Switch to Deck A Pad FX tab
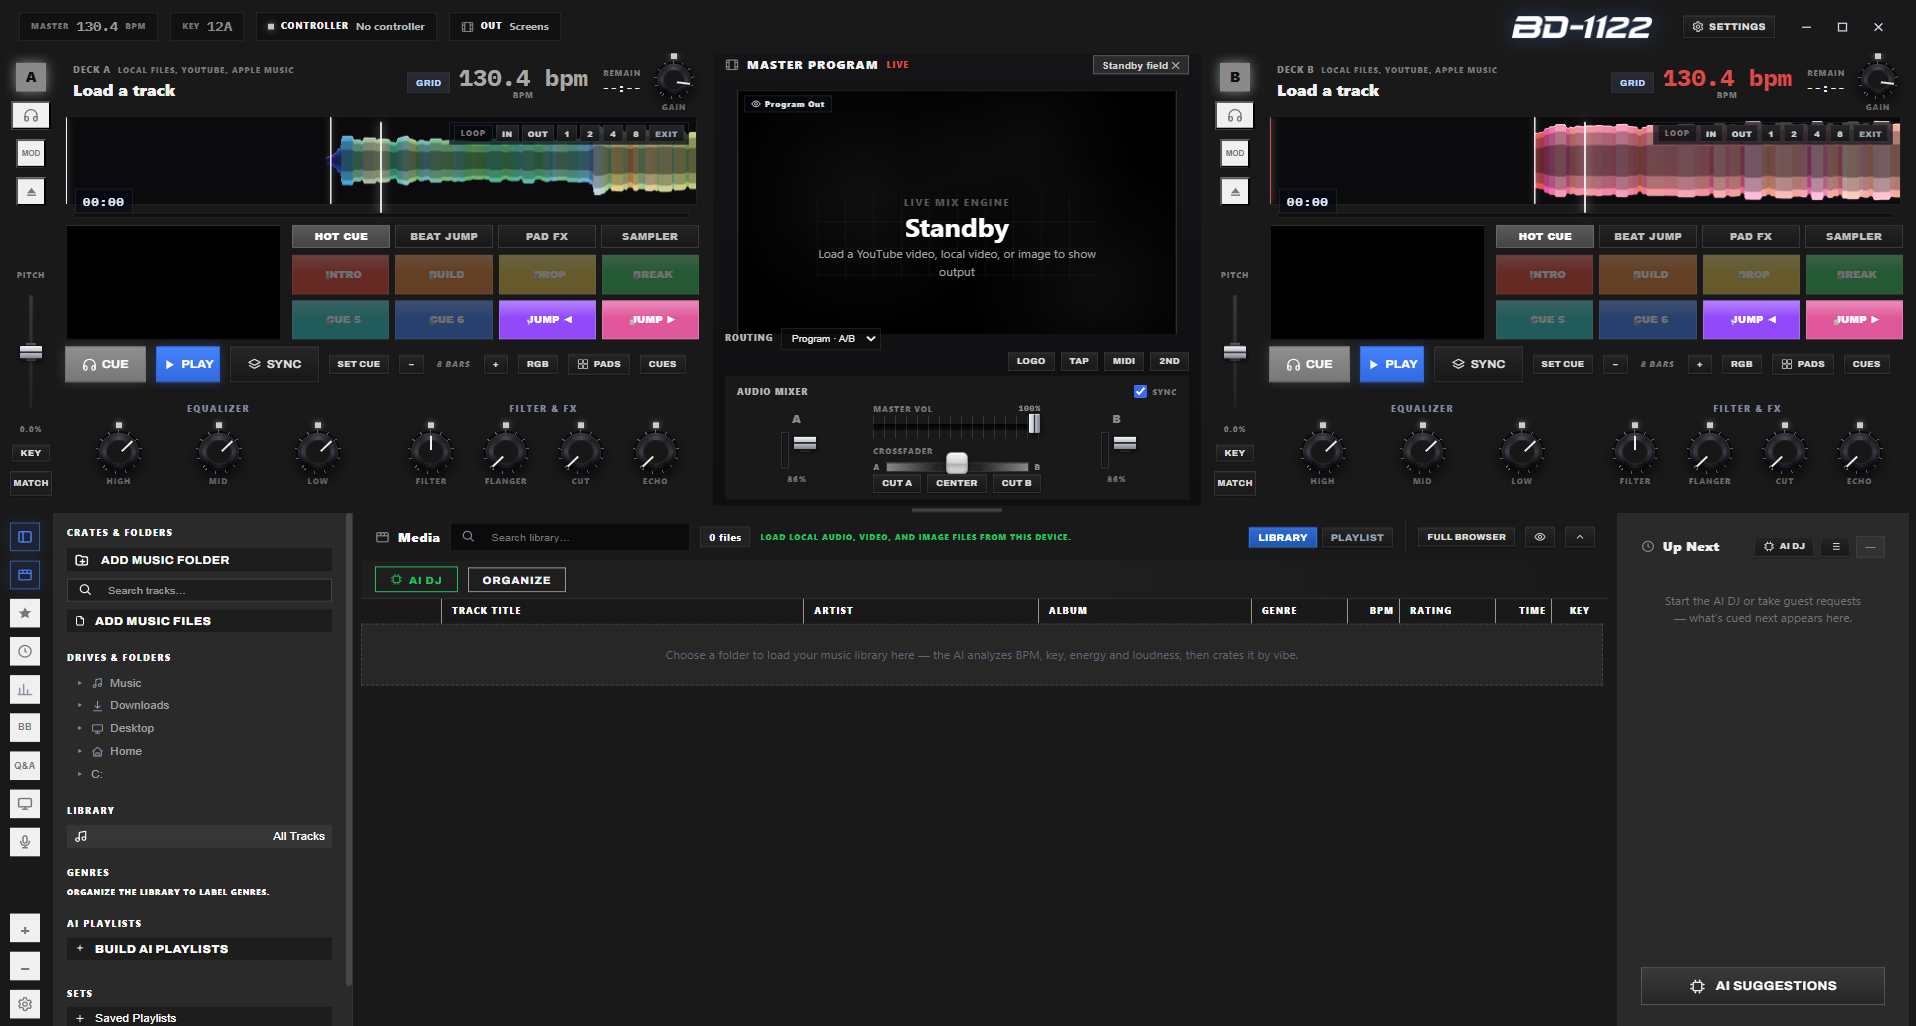This screenshot has width=1916, height=1026. pos(547,237)
